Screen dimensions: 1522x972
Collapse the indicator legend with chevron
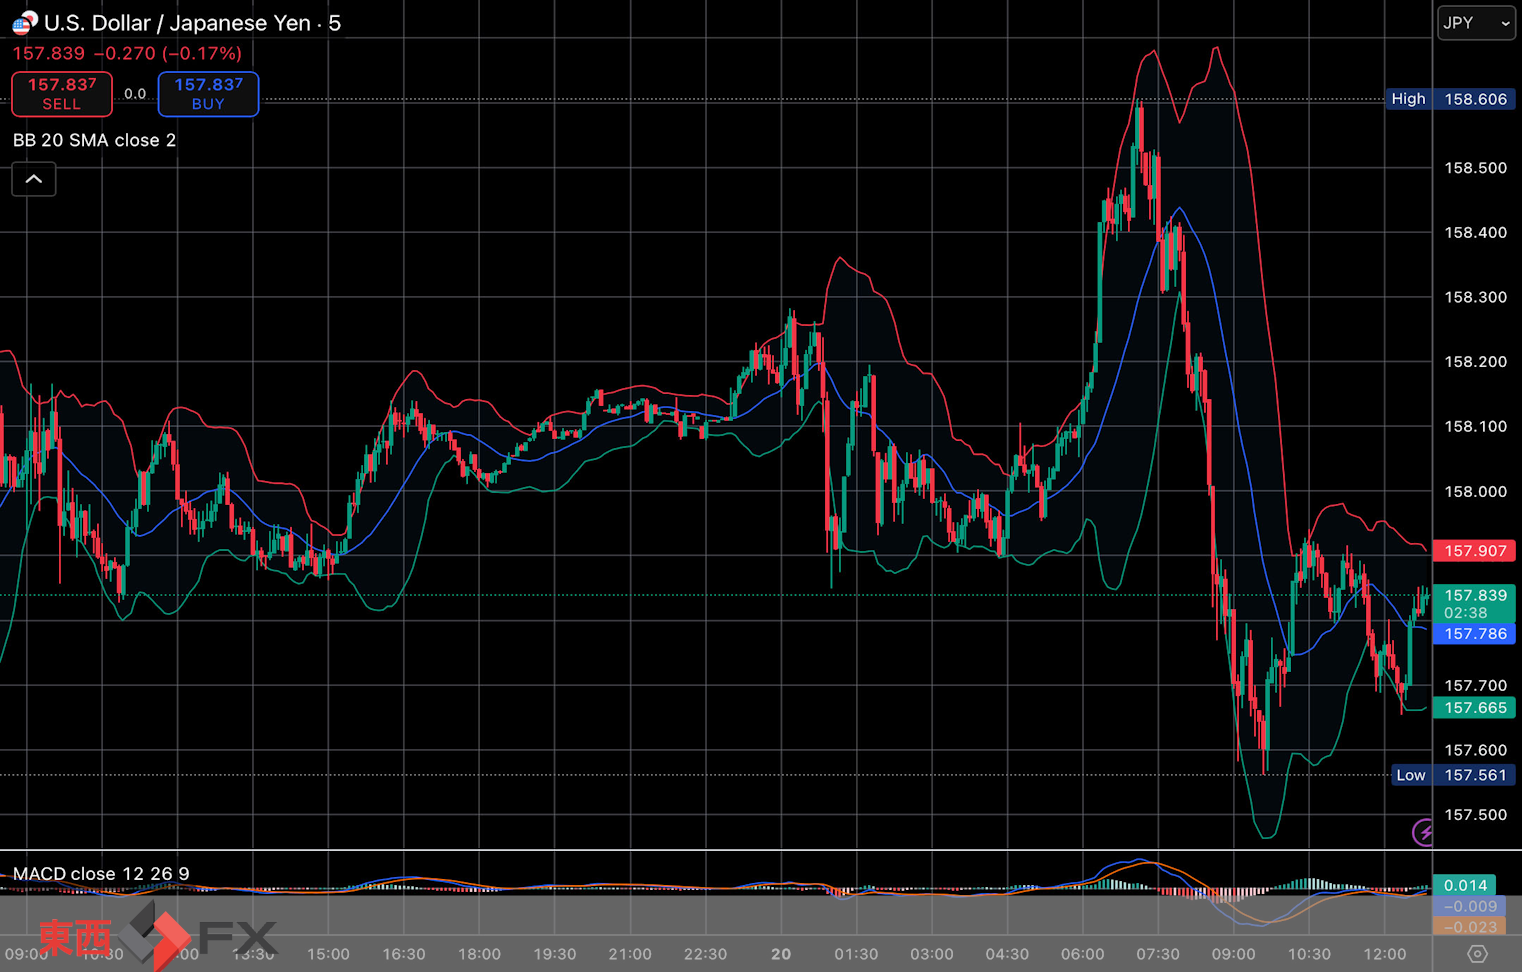34,179
